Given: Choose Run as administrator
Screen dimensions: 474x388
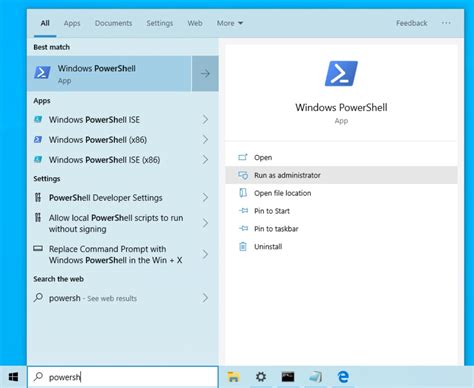Looking at the screenshot, I should point(341,175).
